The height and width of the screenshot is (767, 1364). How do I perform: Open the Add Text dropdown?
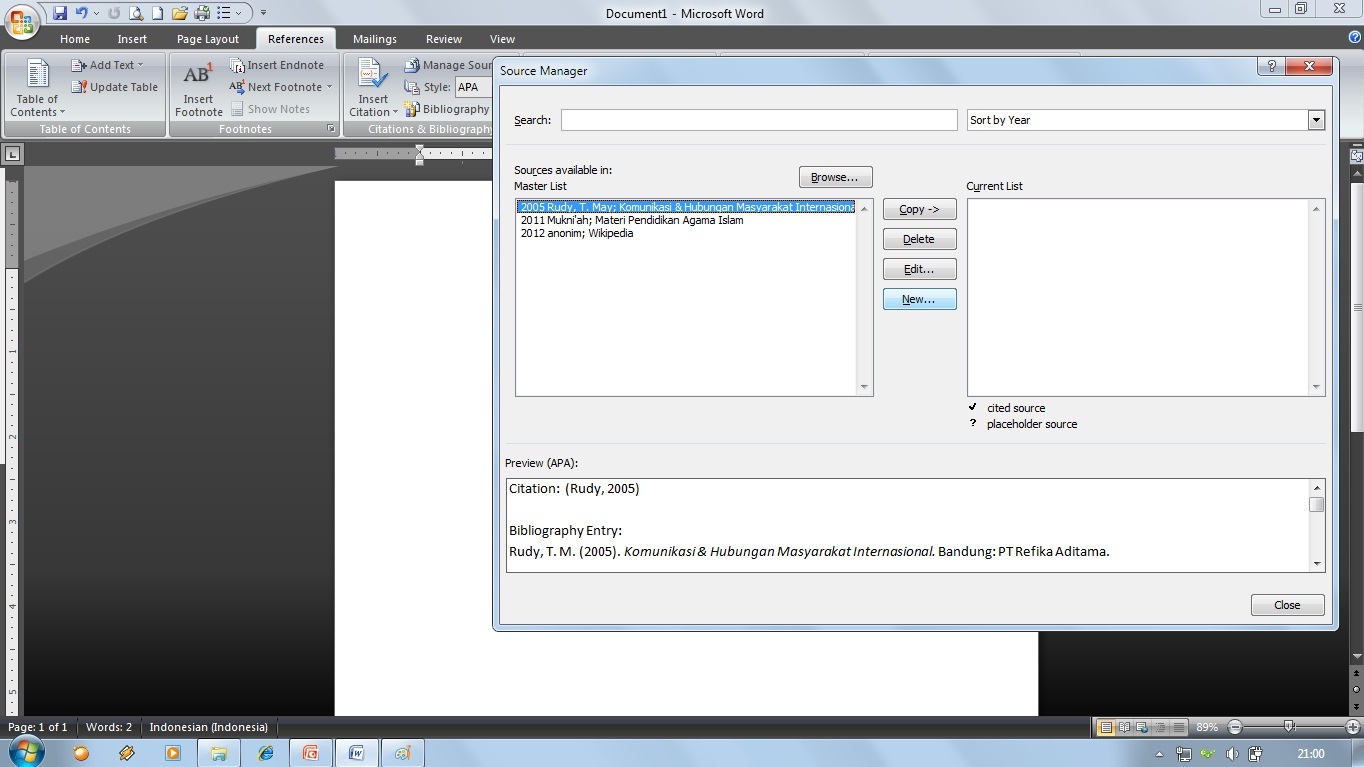140,66
